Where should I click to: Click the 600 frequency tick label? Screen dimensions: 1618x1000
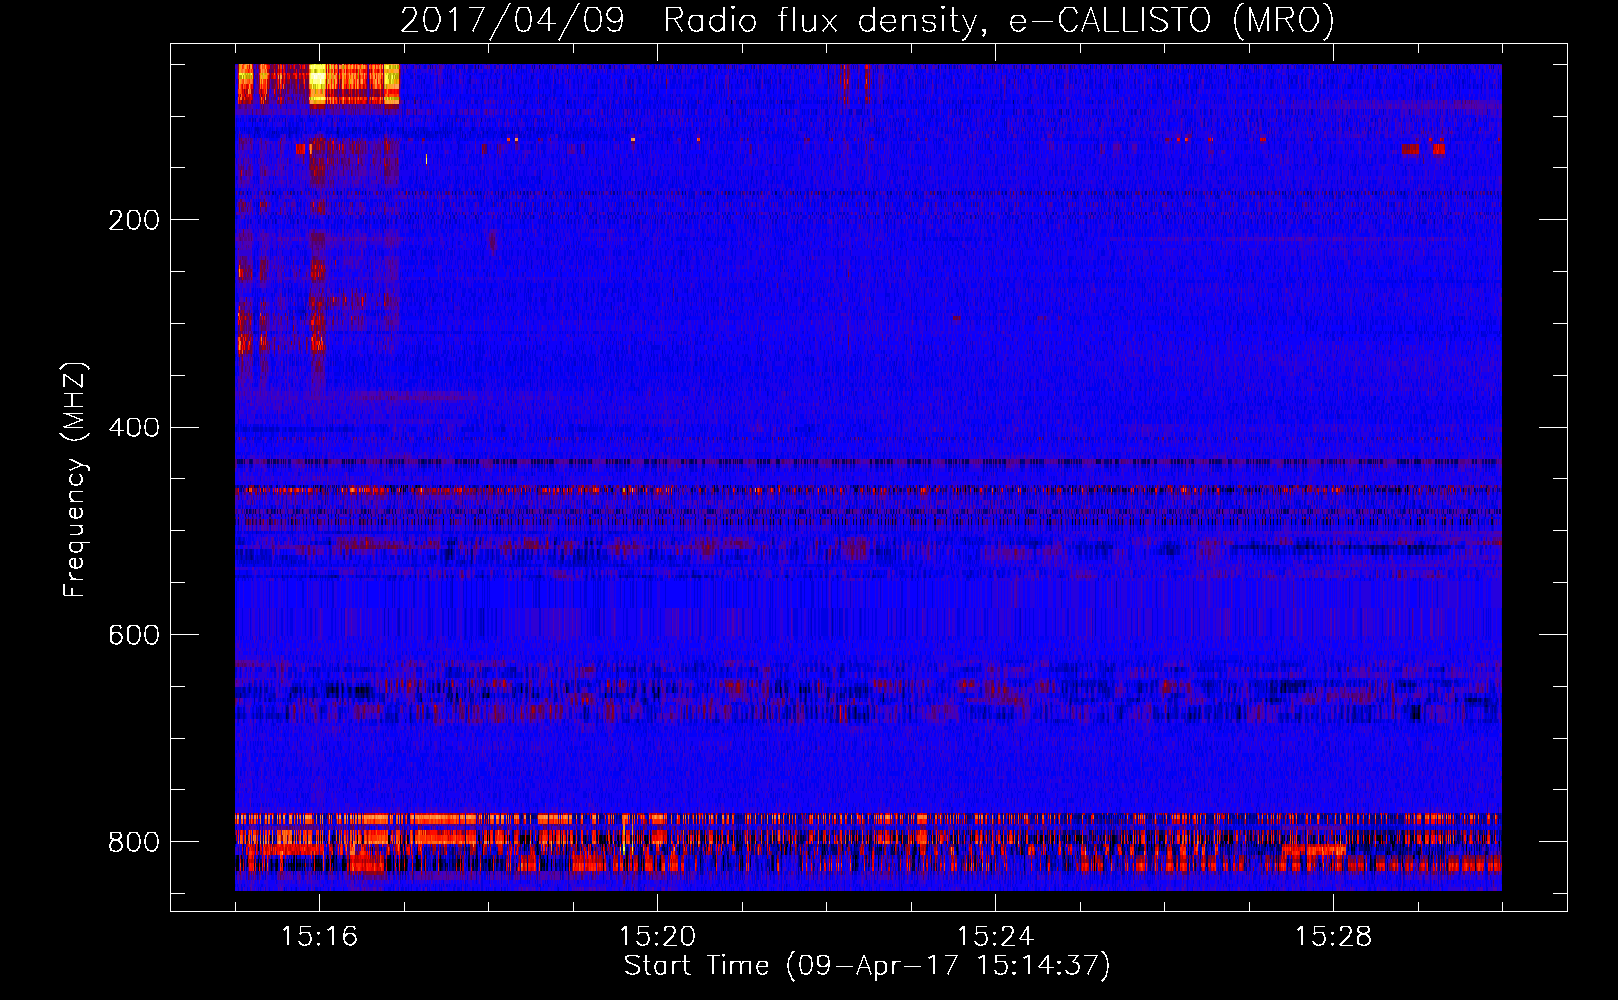tap(134, 636)
